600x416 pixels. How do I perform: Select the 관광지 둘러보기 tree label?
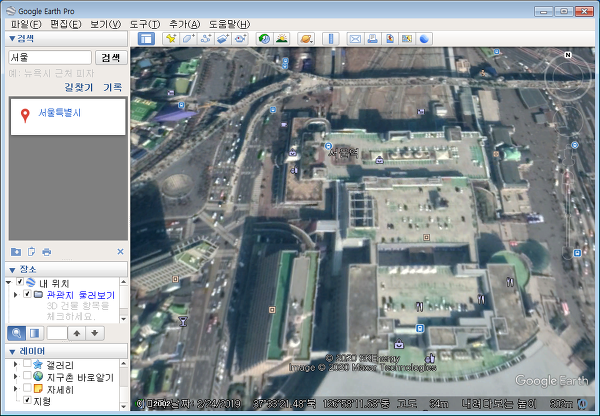click(81, 295)
